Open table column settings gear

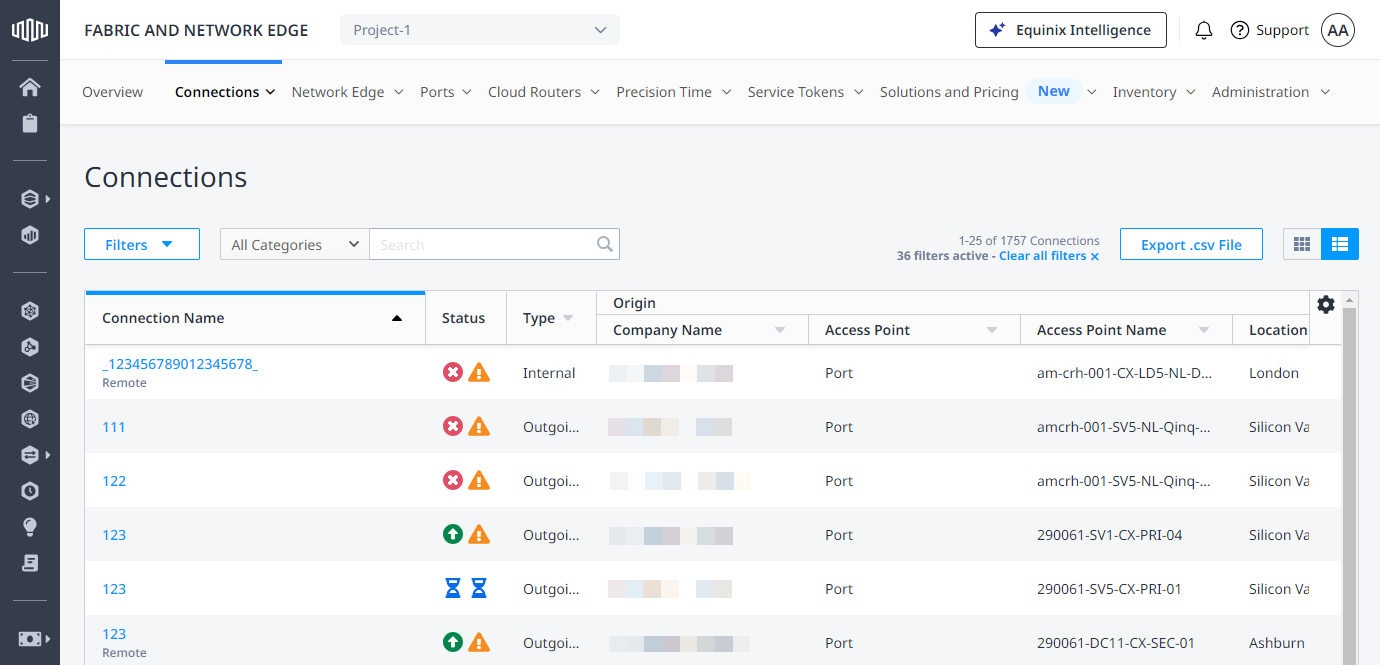(x=1326, y=305)
